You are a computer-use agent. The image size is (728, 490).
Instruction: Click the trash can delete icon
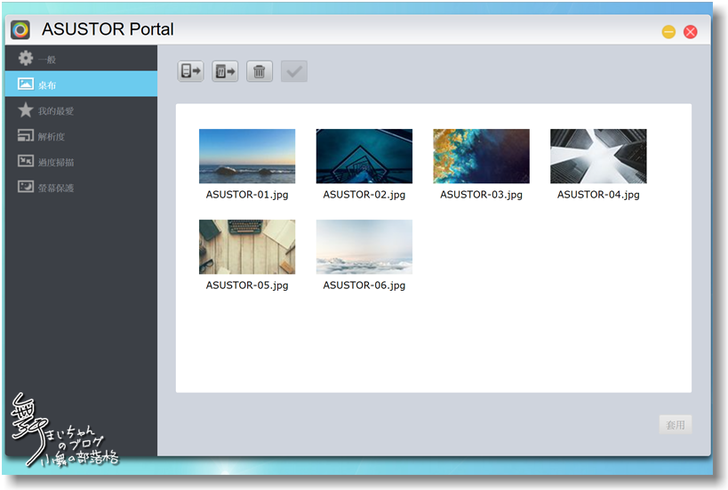coord(260,71)
